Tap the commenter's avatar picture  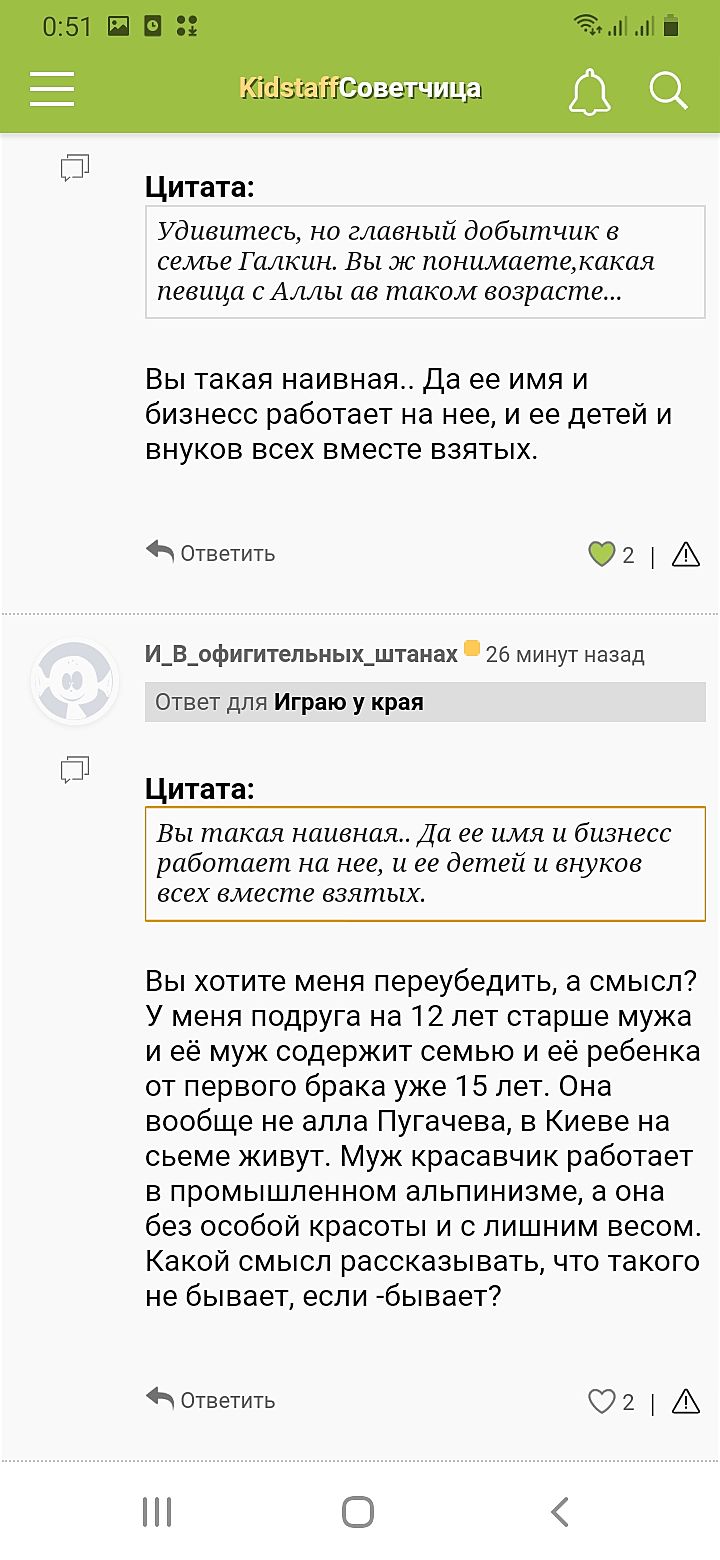click(75, 683)
